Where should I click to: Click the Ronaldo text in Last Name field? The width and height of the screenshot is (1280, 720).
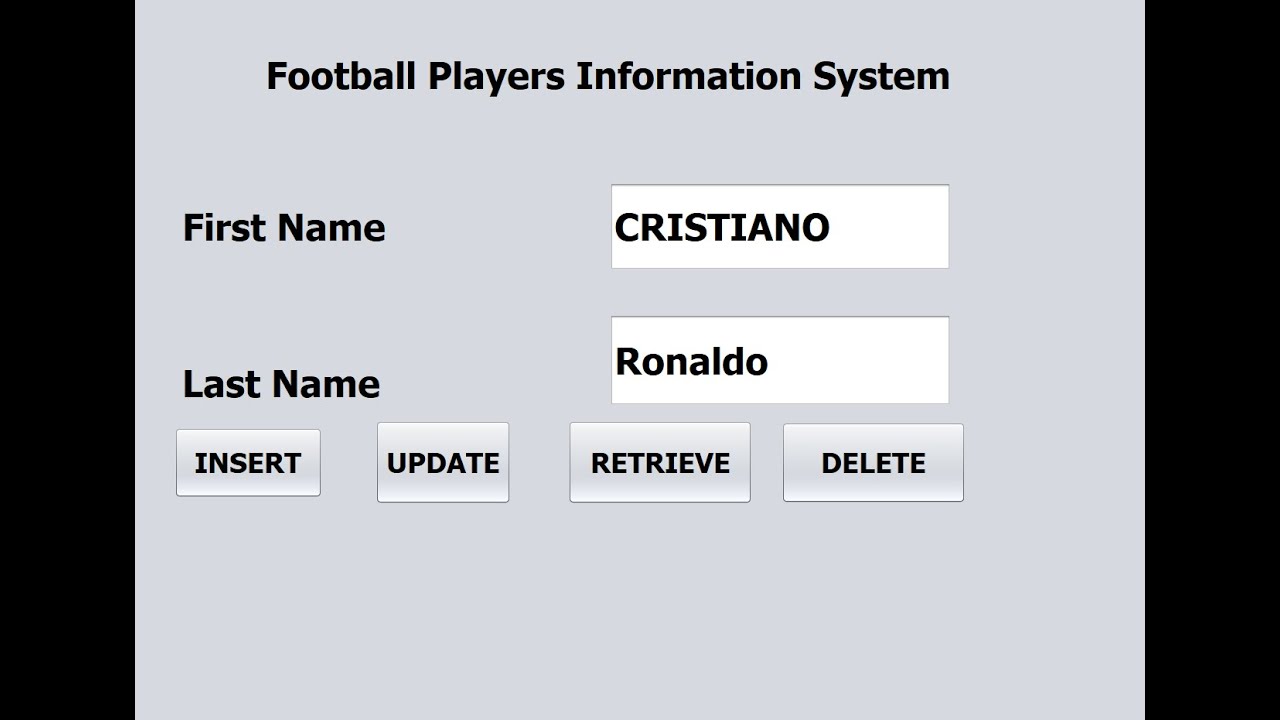pos(691,361)
